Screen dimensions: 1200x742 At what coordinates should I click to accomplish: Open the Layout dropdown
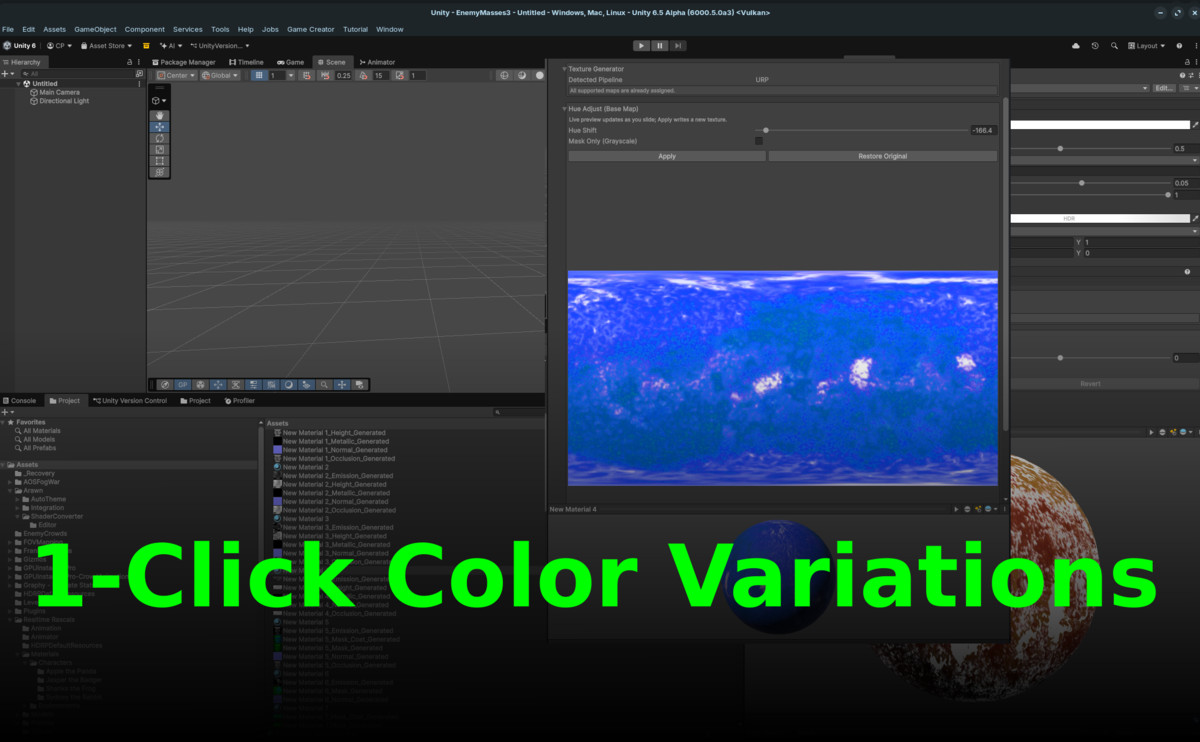coord(1147,45)
